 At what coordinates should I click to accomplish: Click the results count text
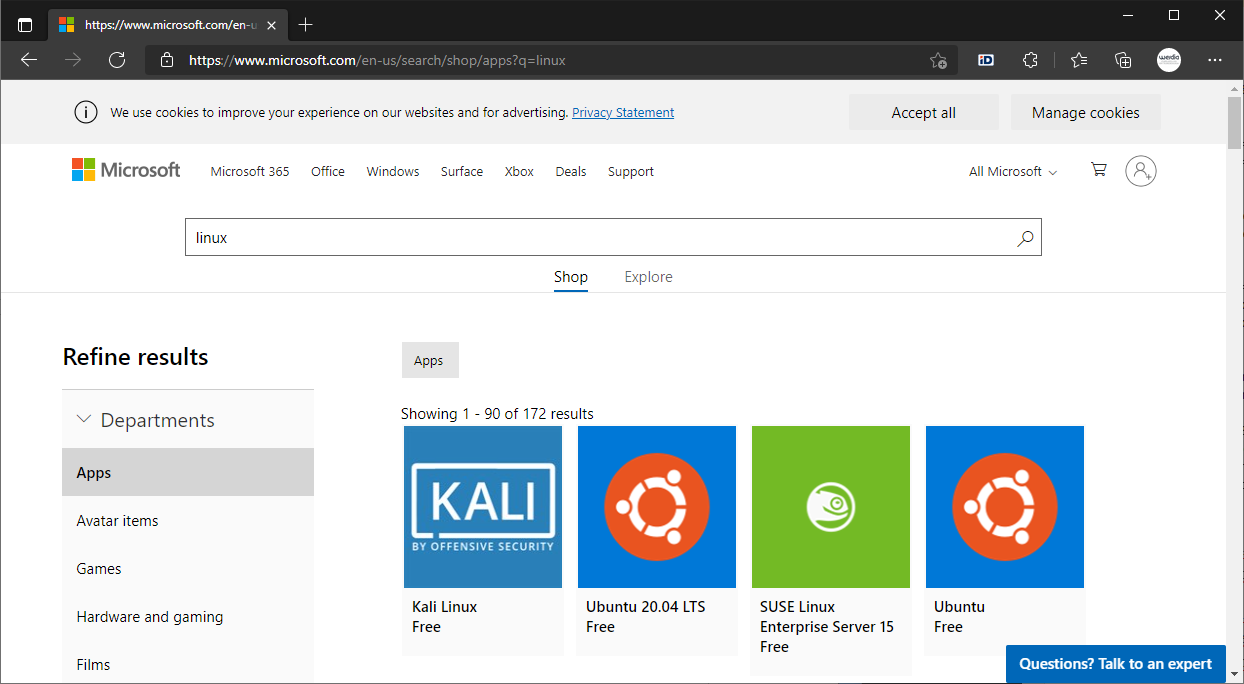coord(497,413)
